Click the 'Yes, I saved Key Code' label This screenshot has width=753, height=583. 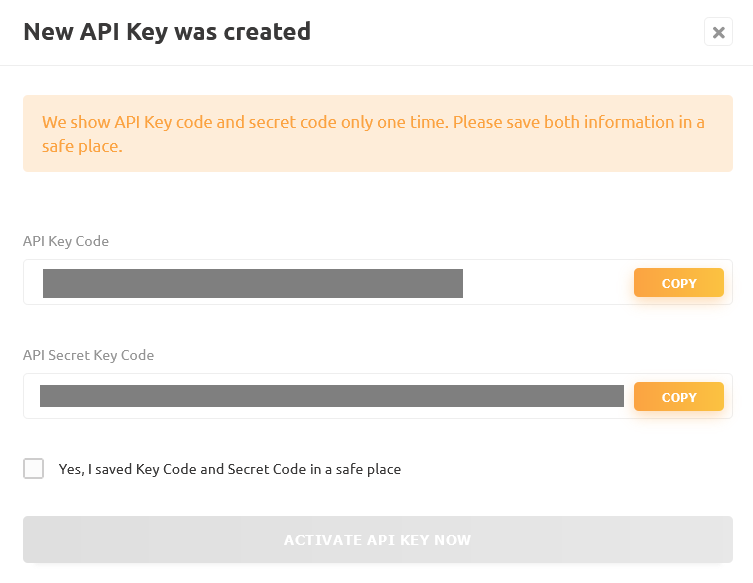pos(230,469)
